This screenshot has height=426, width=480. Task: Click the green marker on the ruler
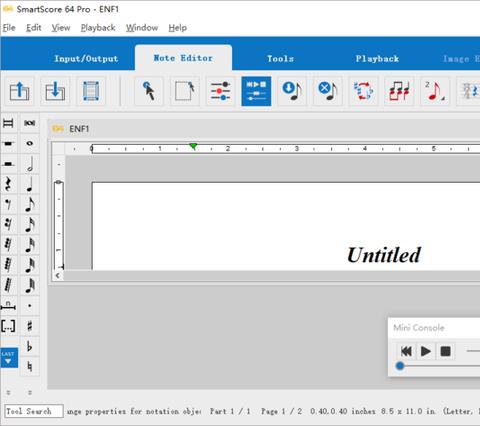(x=193, y=146)
